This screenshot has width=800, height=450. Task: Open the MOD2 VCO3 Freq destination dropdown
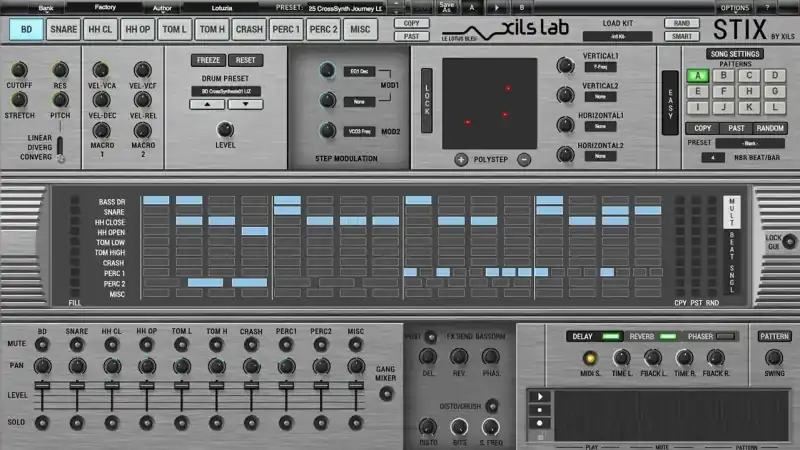[359, 132]
